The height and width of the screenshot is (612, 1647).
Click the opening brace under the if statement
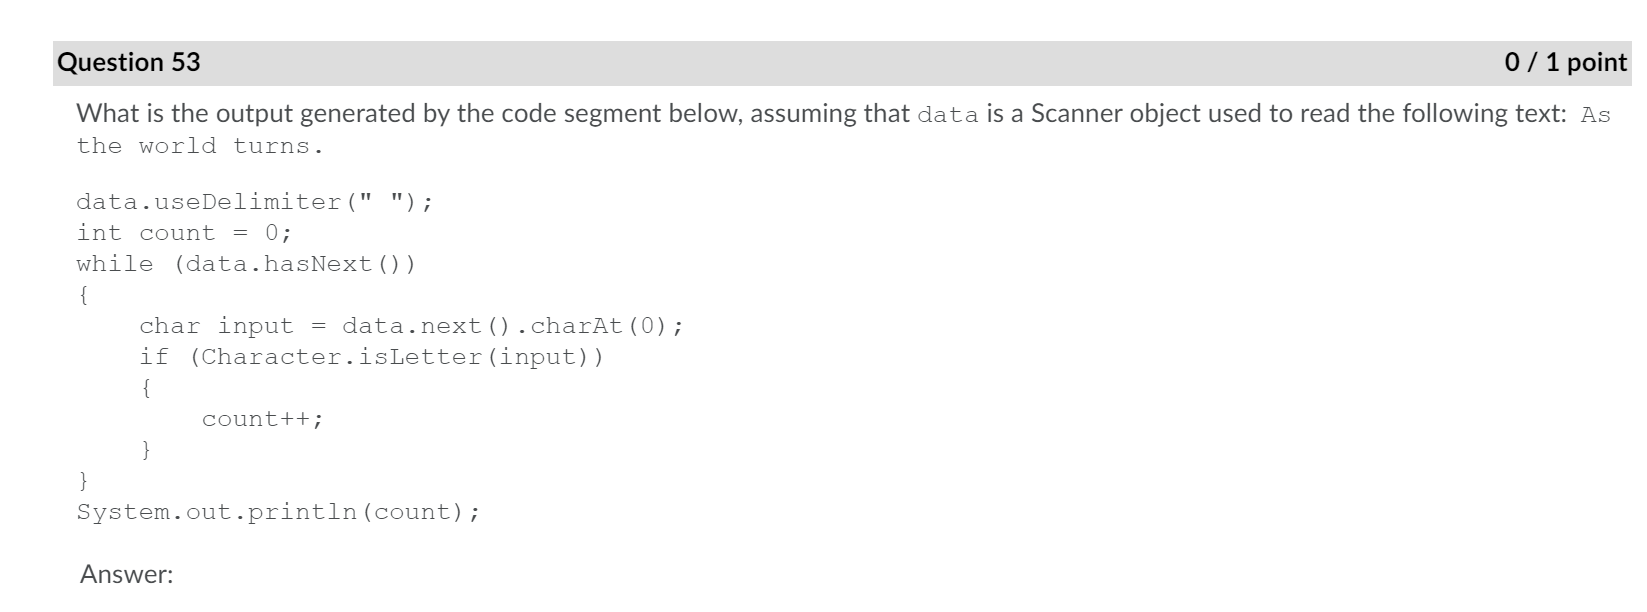coord(146,388)
